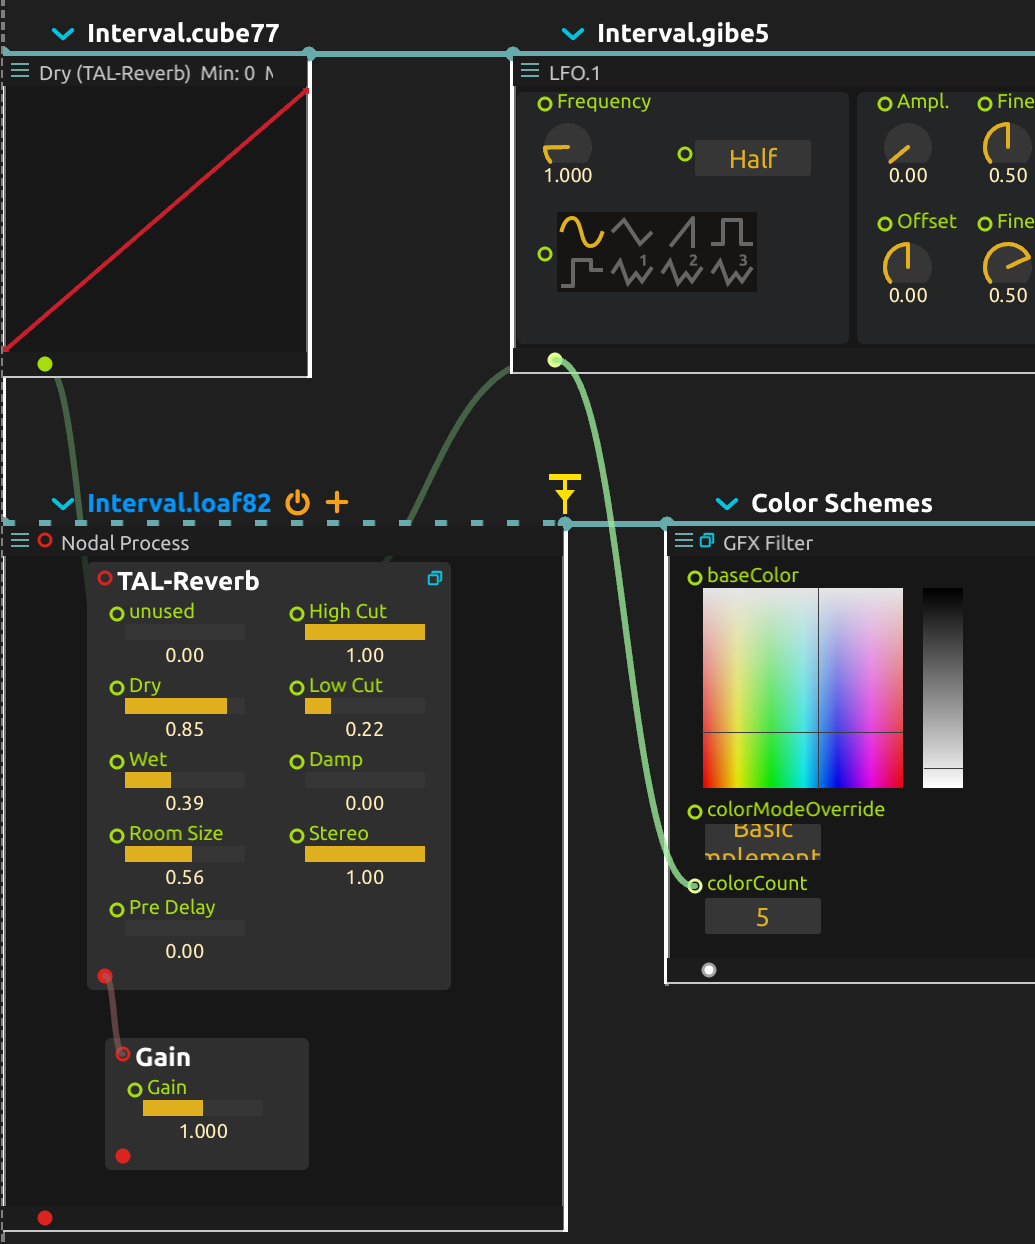Open the Nodal Process hamburger menu
1035x1244 pixels.
click(20, 542)
